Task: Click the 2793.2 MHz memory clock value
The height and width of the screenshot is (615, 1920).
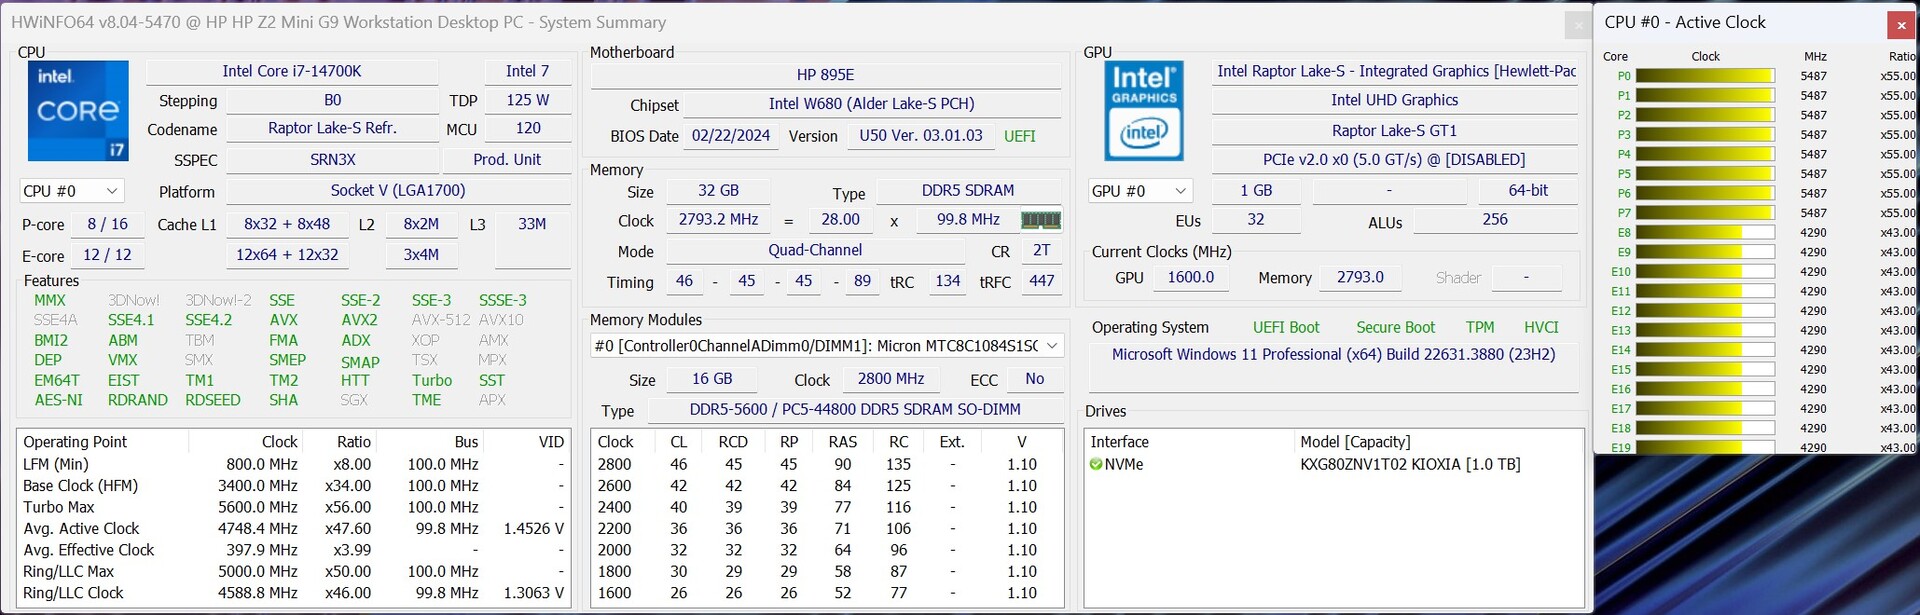Action: (718, 220)
